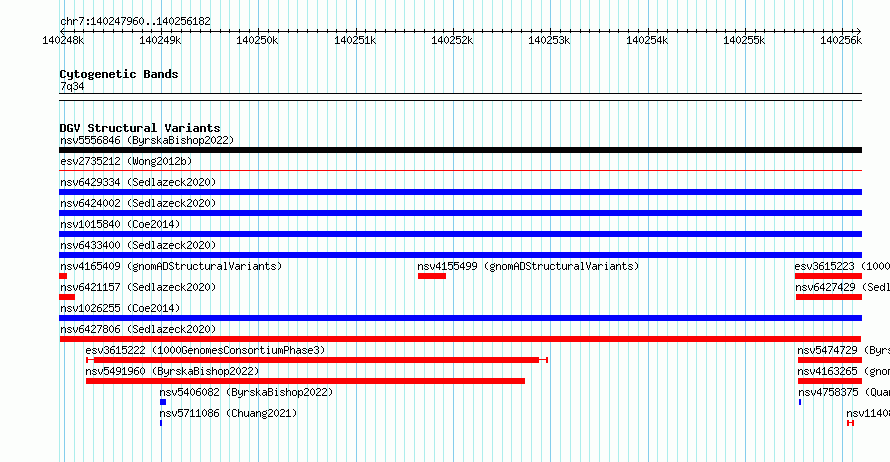890x462 pixels.
Task: Select the Cytogenetic Bands track title
Action: 119,74
